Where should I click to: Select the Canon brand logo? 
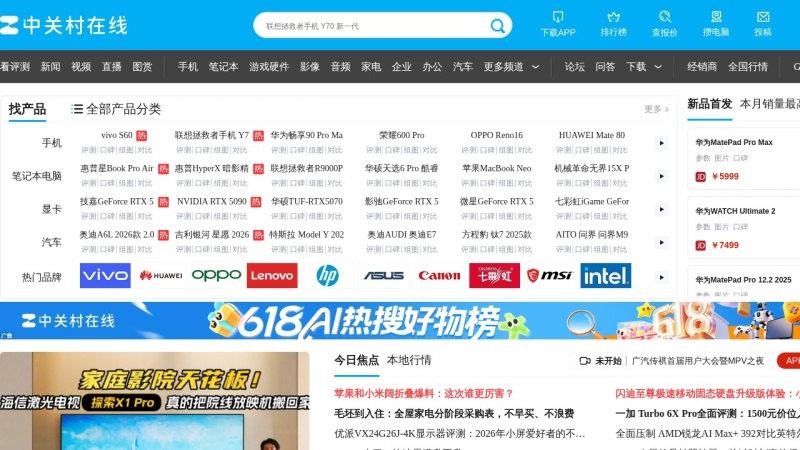tap(439, 276)
